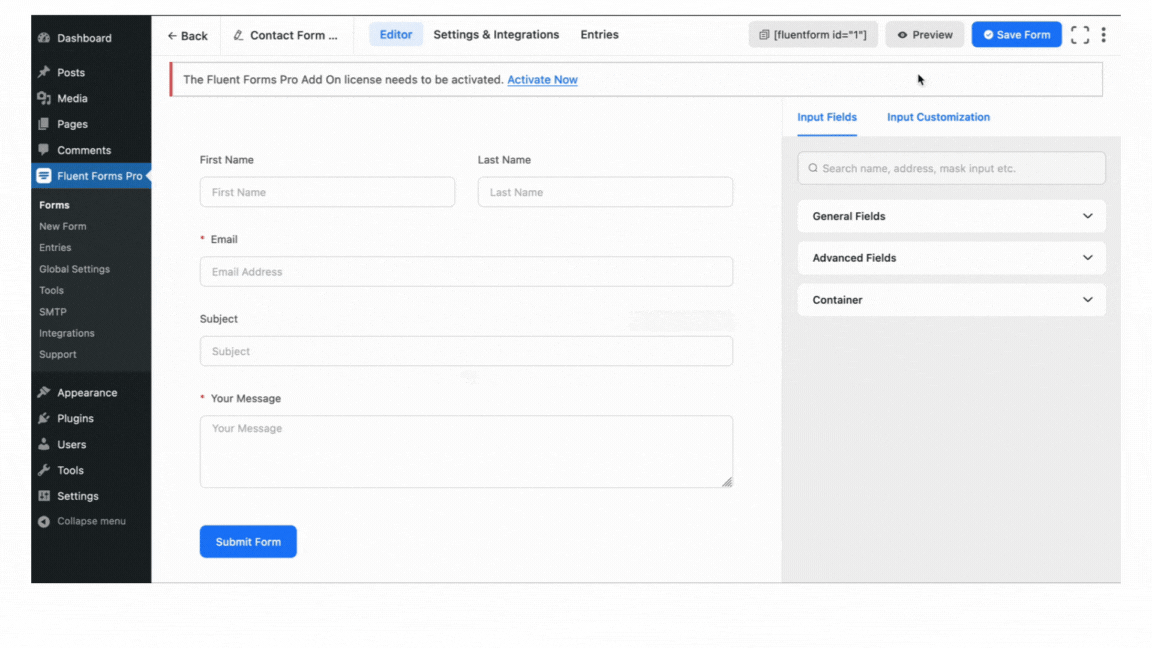The height and width of the screenshot is (648, 1152).
Task: Copy the fluentform shortcode
Action: coord(813,34)
